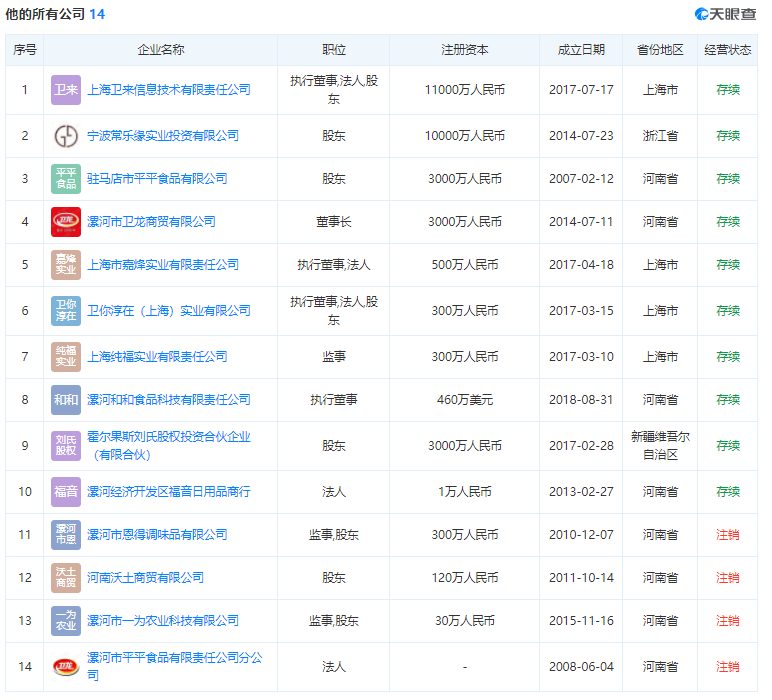Click the date 2015-11-16

pos(581,621)
